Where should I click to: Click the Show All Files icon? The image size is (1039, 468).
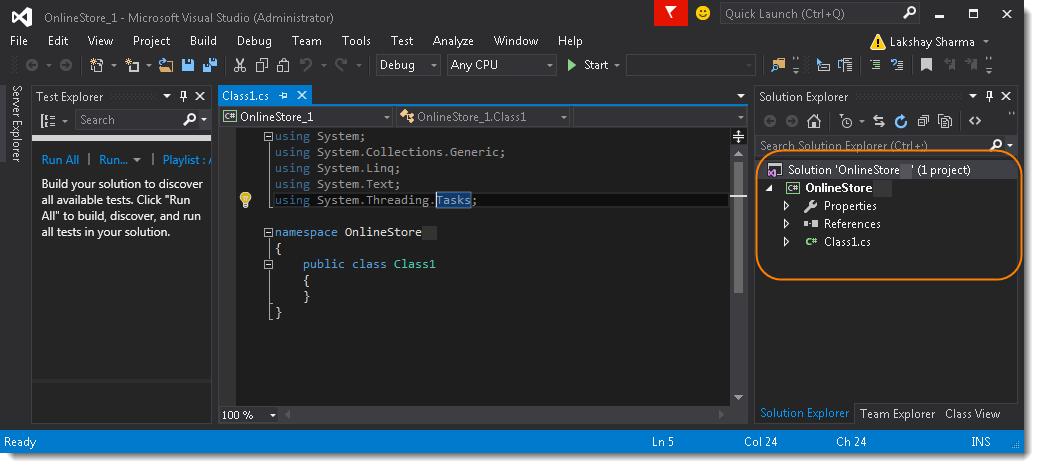[945, 121]
